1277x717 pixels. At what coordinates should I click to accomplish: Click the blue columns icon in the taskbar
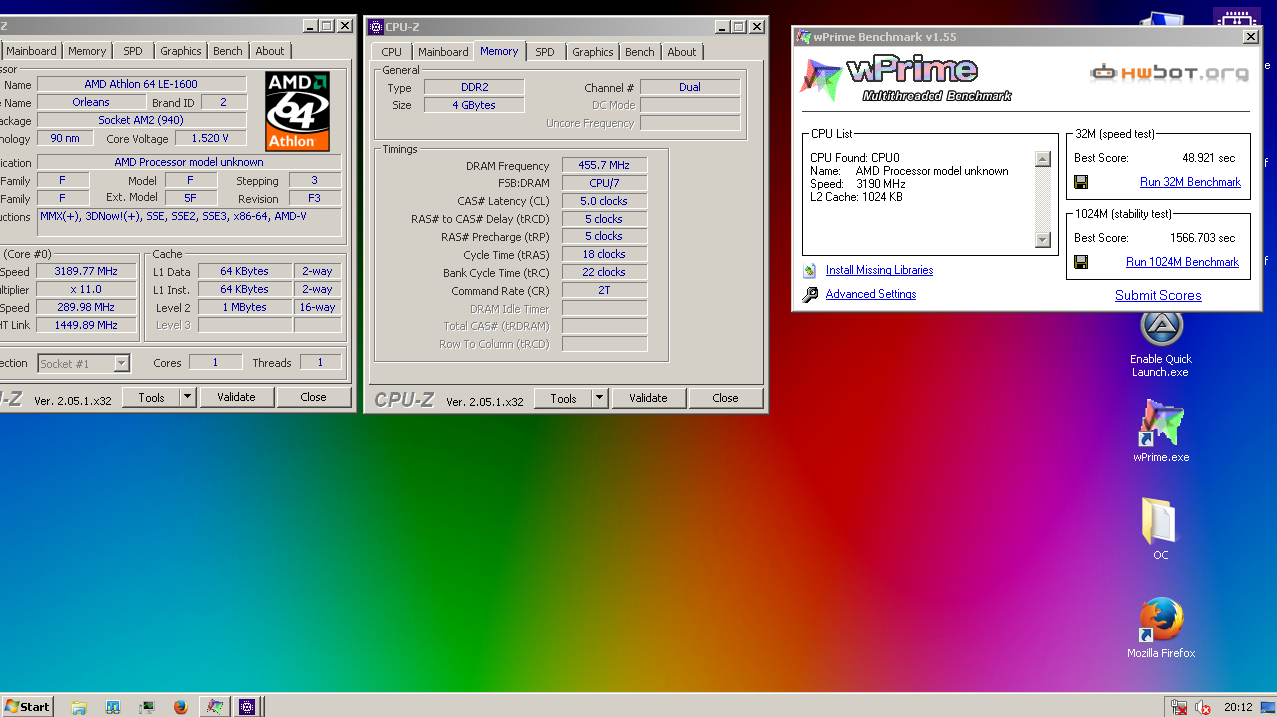pyautogui.click(x=113, y=706)
